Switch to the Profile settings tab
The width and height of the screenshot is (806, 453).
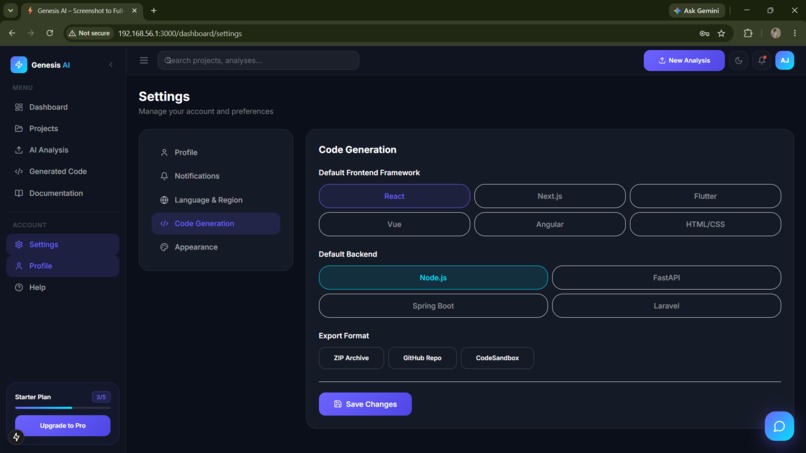tap(216, 153)
